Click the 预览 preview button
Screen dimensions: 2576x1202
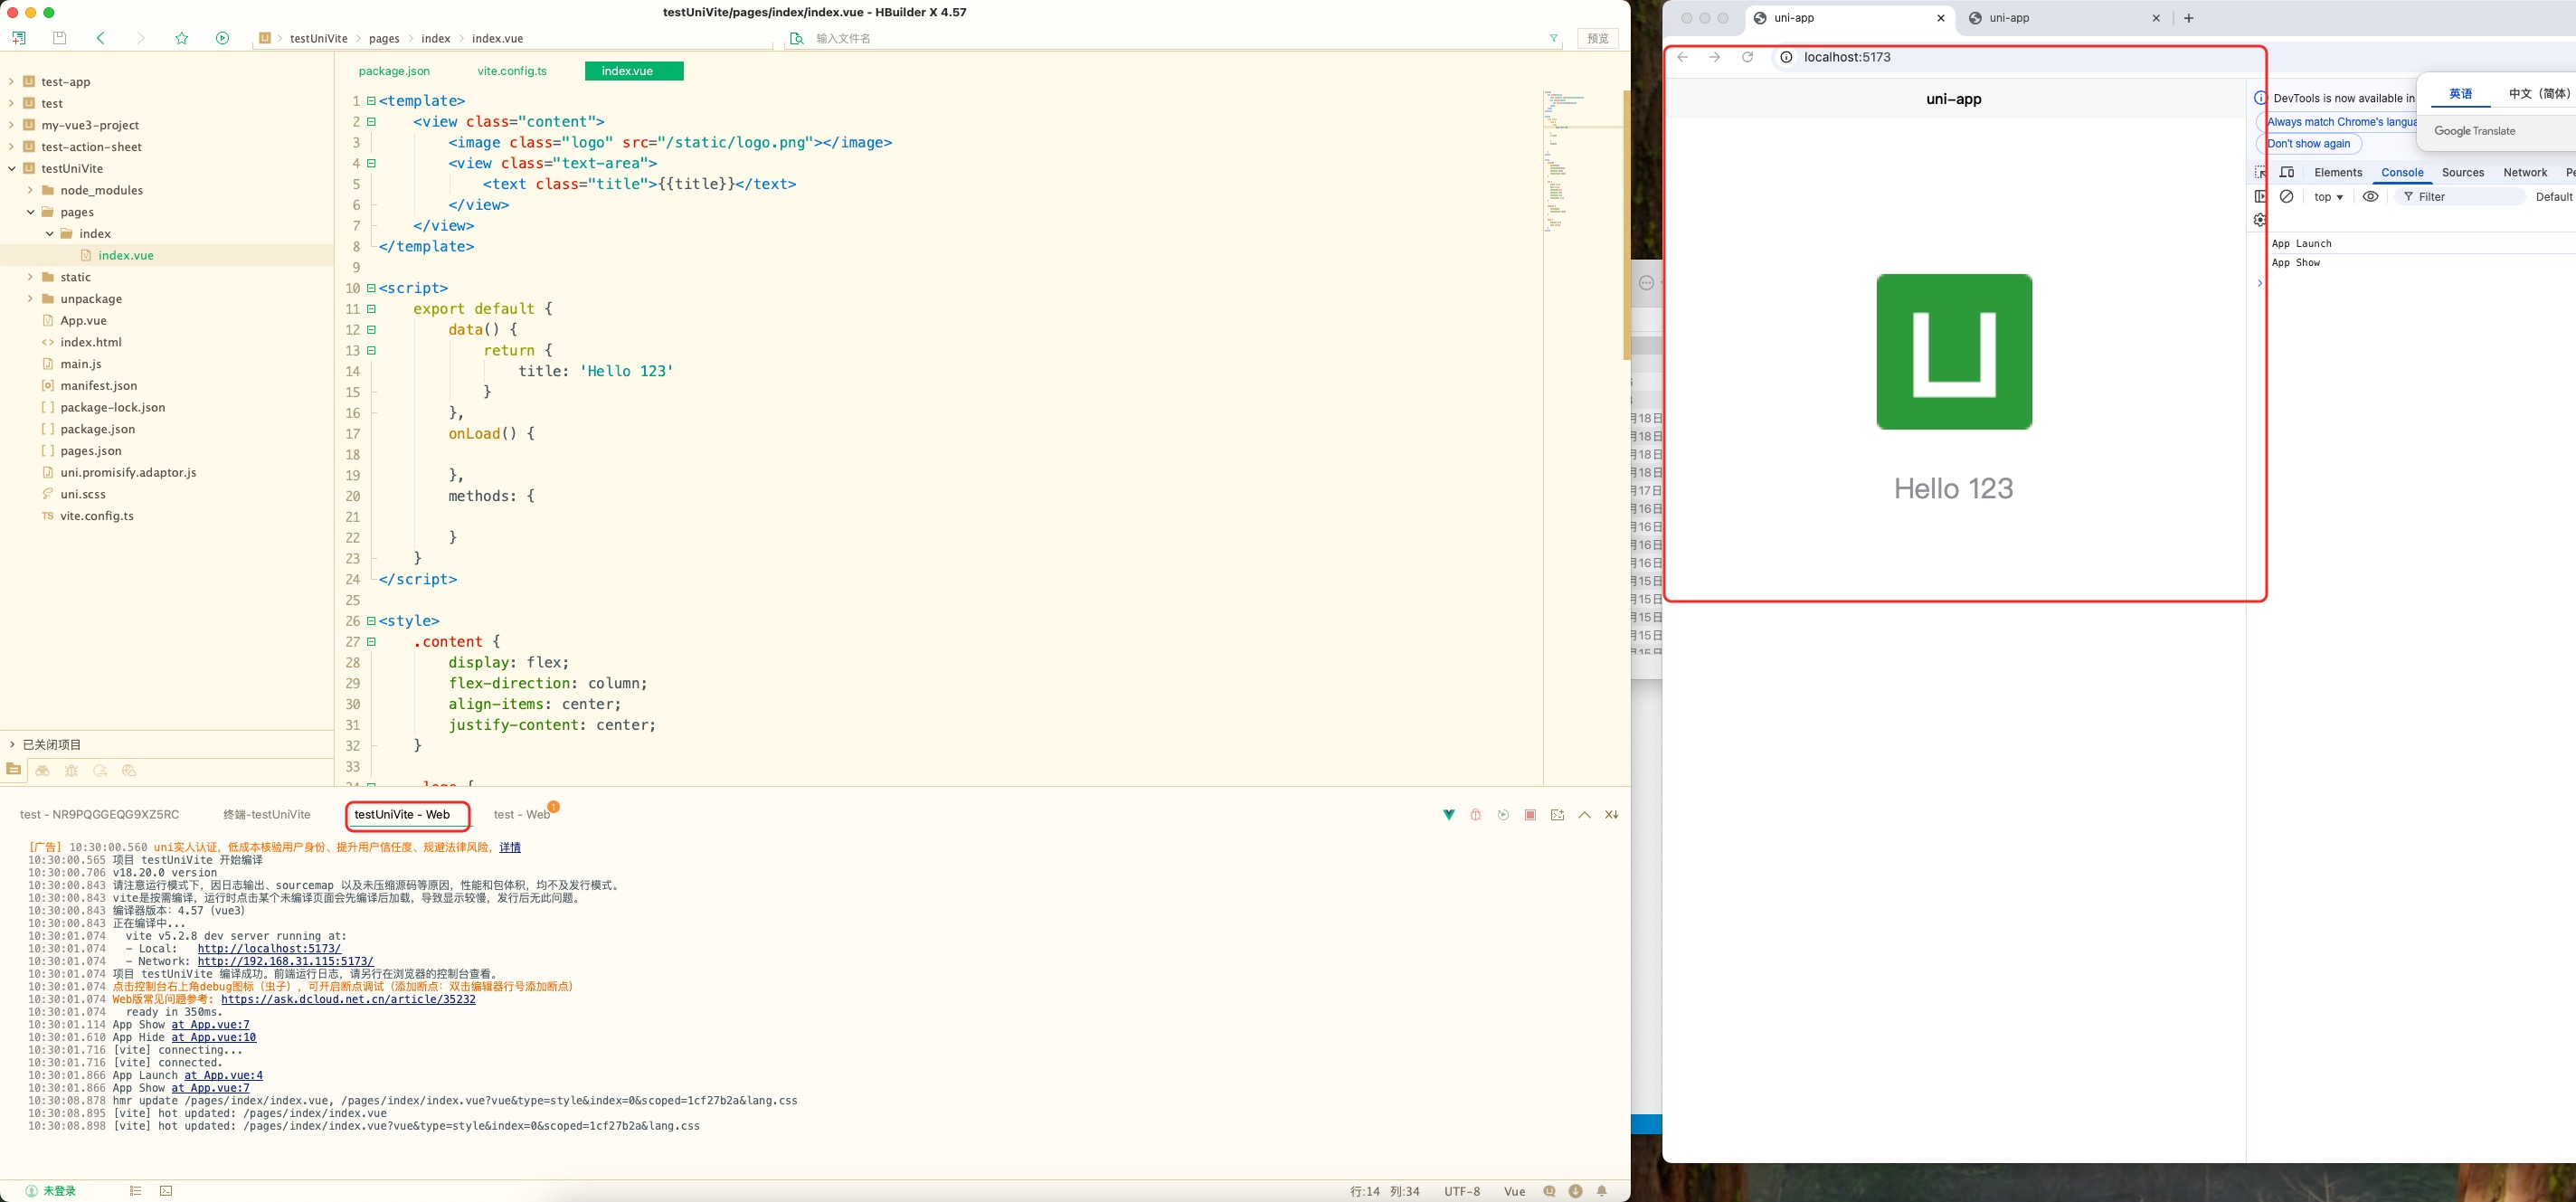click(x=1598, y=38)
